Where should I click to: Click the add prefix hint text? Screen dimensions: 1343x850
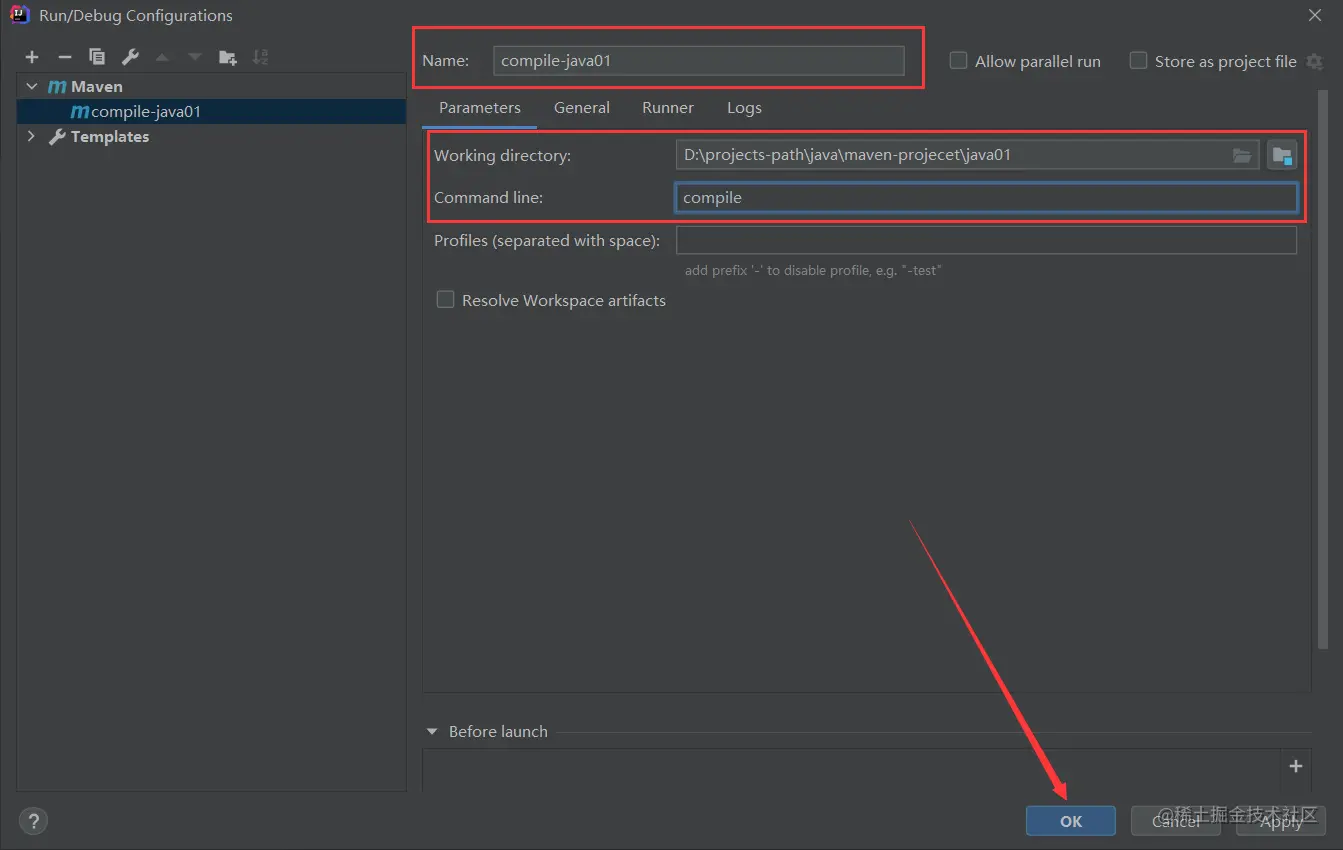(813, 270)
